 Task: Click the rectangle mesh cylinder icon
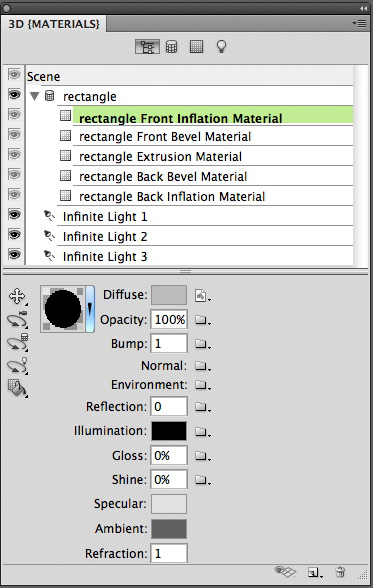point(49,96)
